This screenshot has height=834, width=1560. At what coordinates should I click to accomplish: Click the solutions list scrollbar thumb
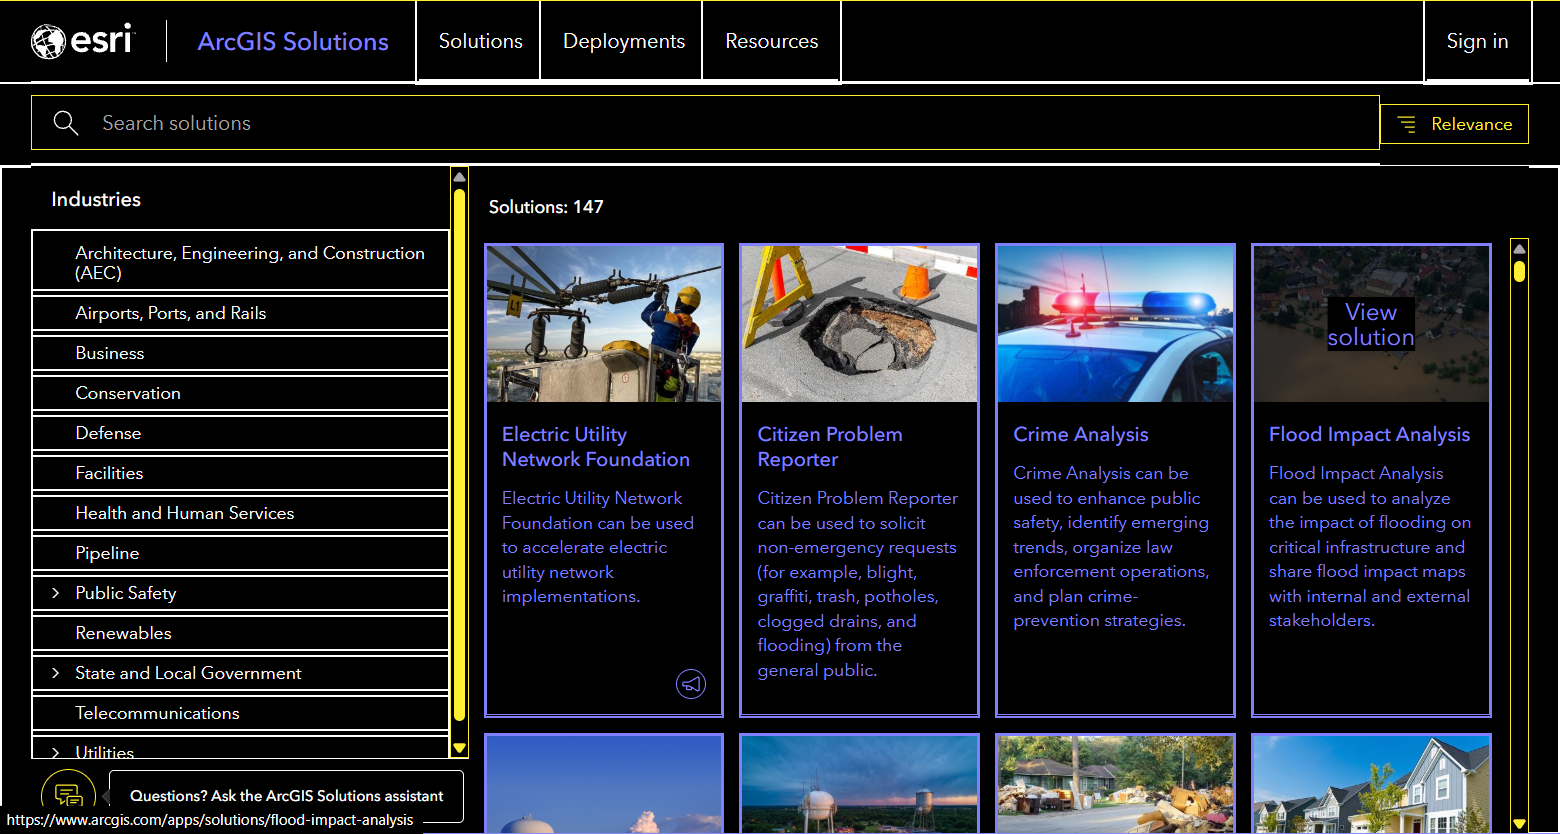(1519, 271)
